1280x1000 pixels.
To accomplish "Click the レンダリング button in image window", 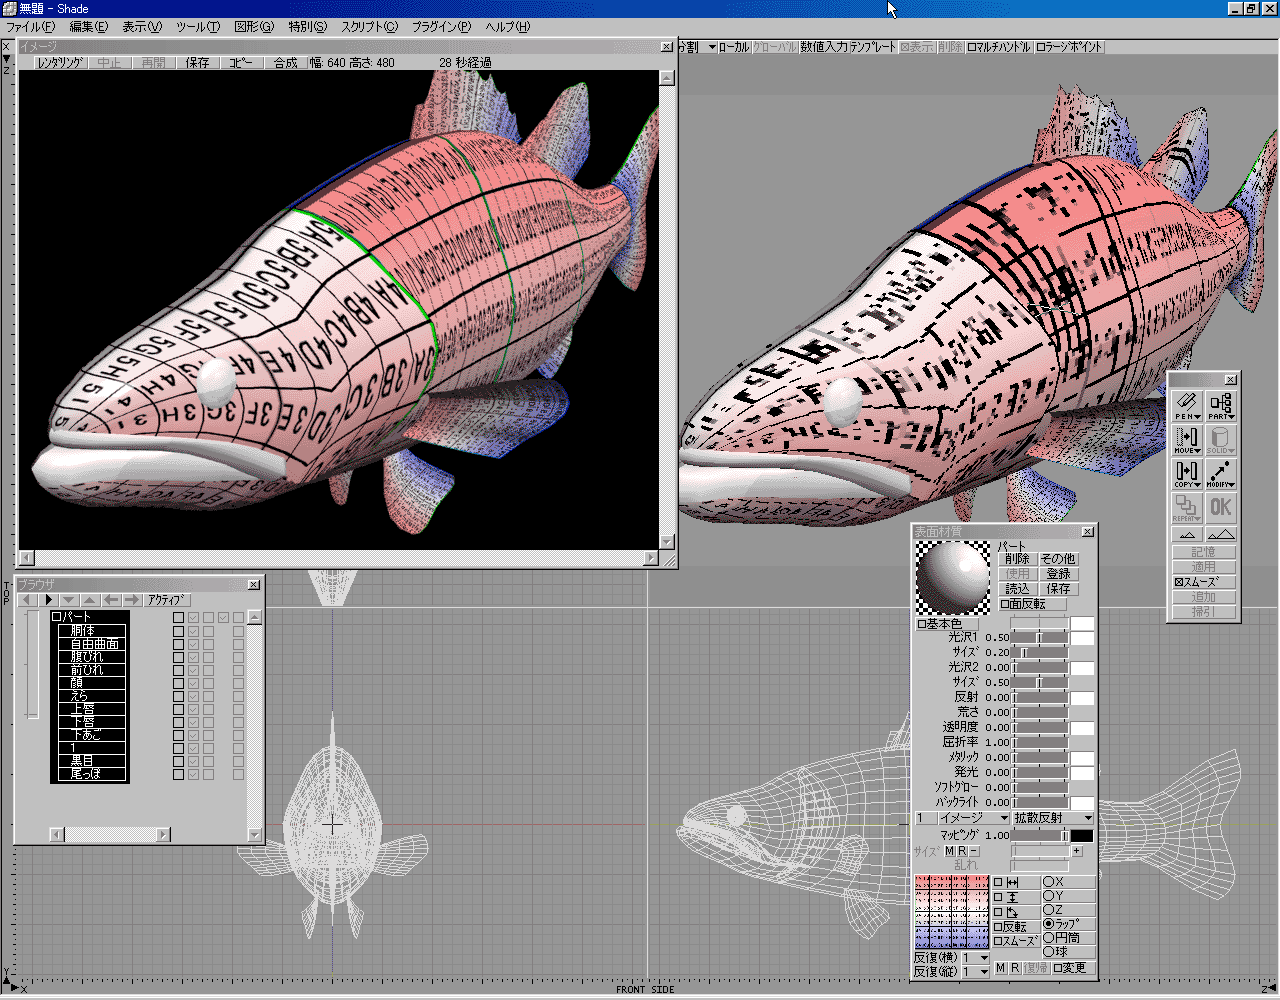I will 60,62.
